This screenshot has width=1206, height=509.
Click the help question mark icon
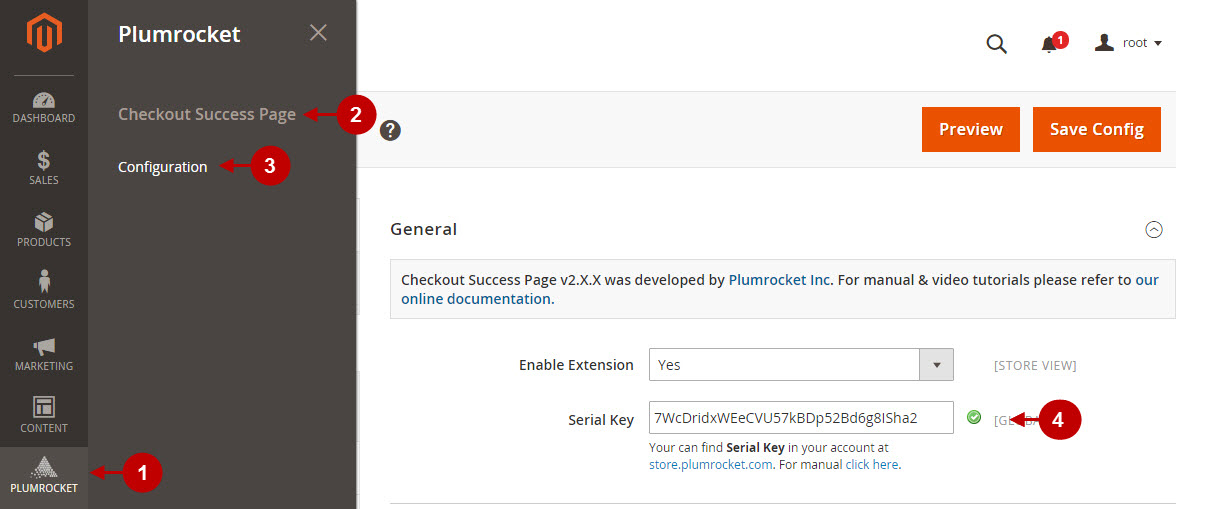tap(391, 130)
